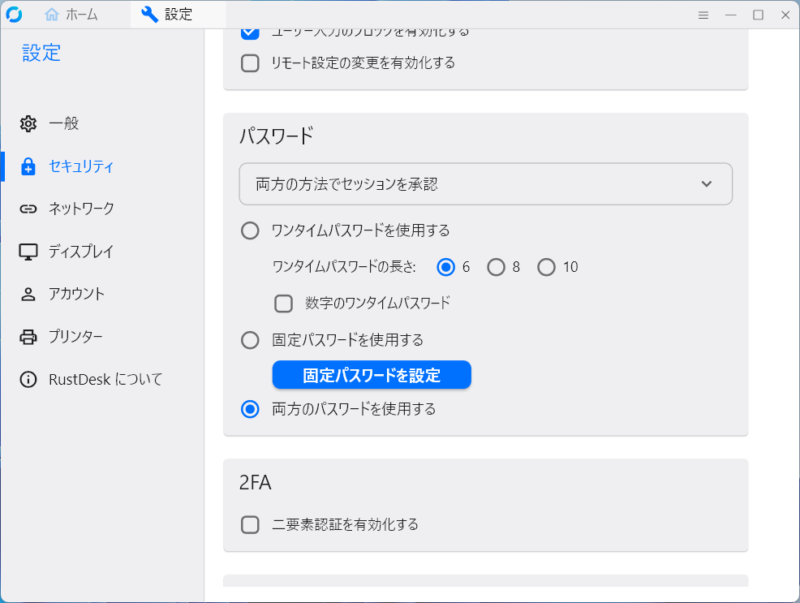The image size is (800, 603).
Task: Select ワンタイムパスワードを使用する radio option
Action: coord(250,231)
